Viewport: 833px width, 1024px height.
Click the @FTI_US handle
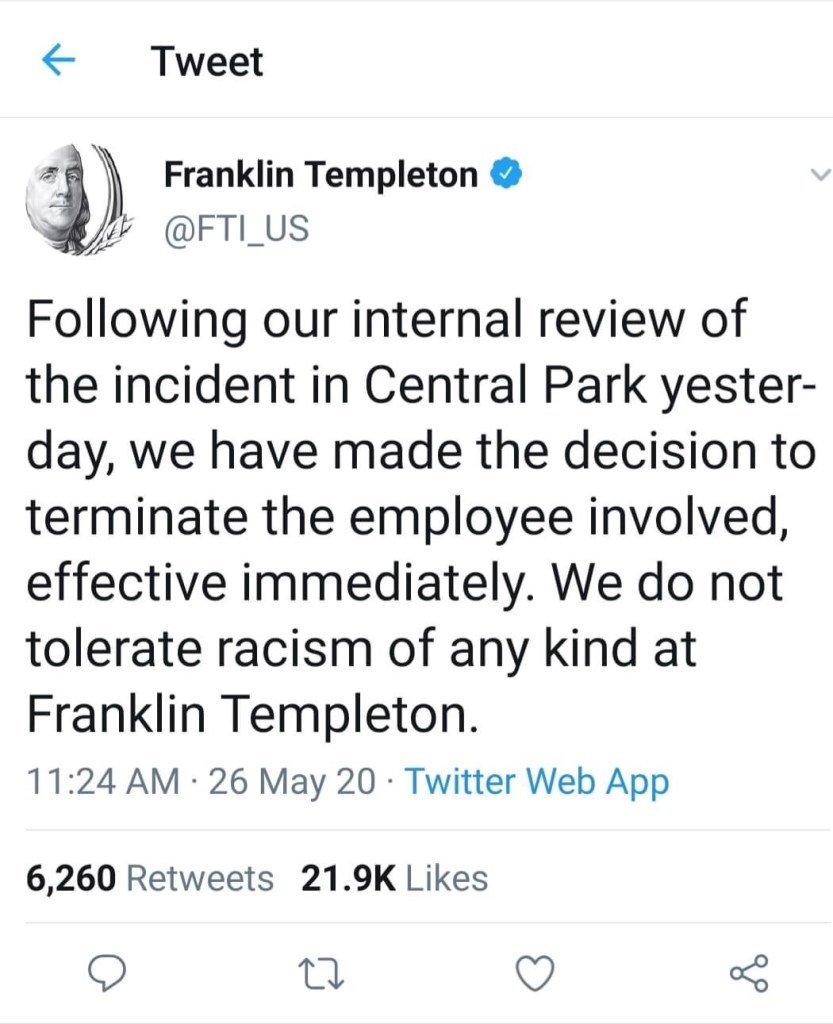pos(236,228)
